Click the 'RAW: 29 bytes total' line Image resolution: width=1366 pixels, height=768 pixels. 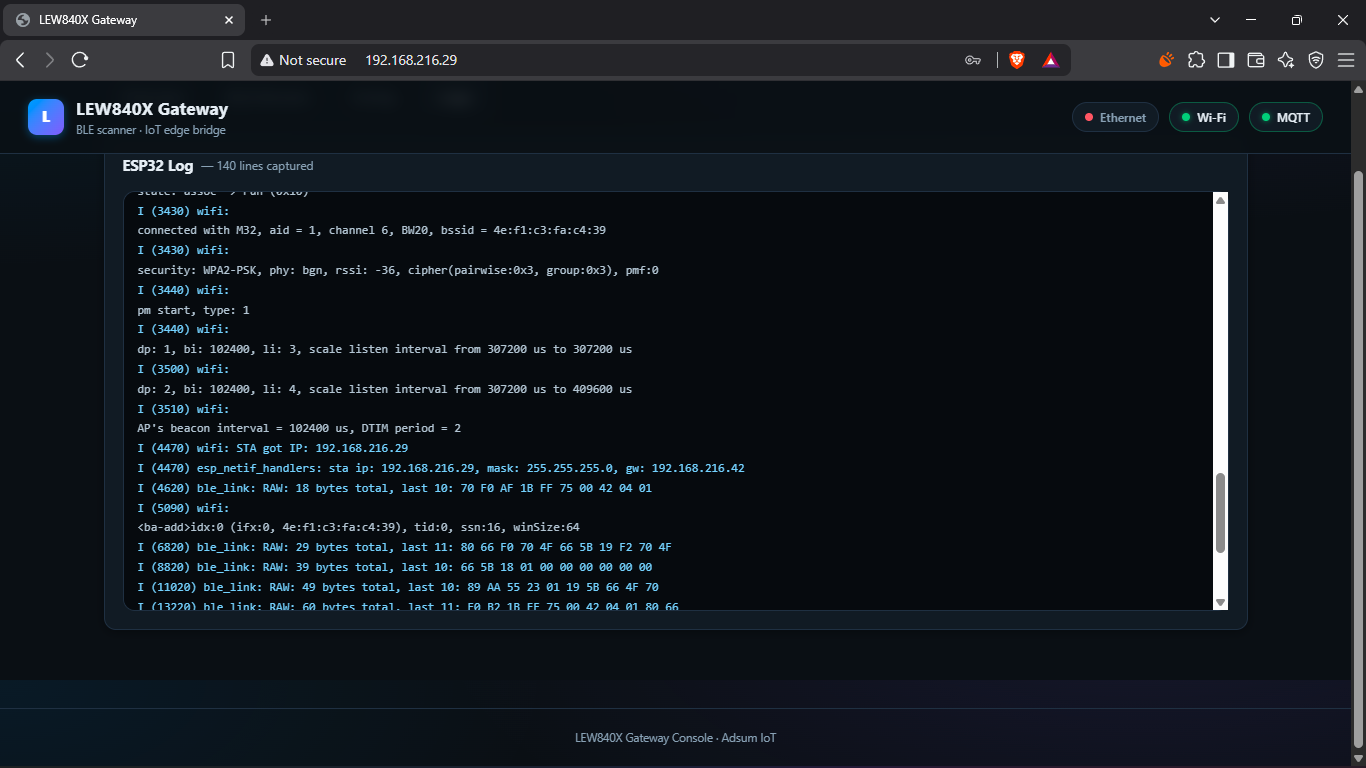pos(405,547)
